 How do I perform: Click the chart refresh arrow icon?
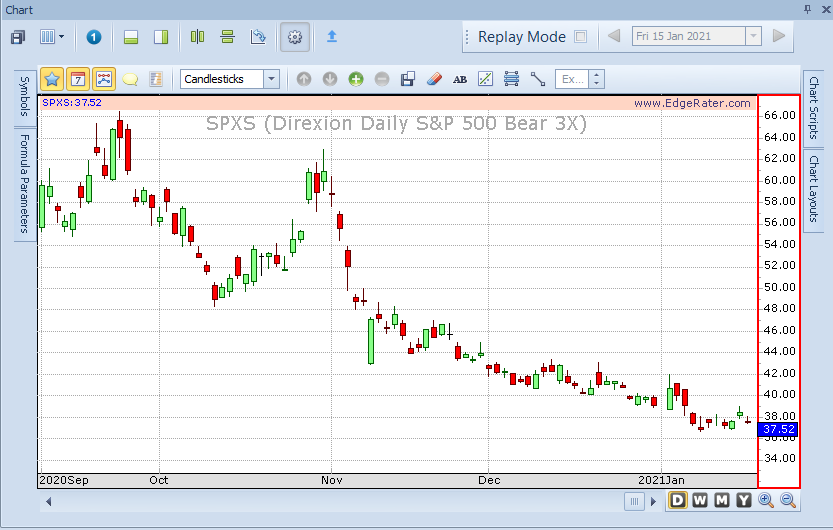click(258, 37)
